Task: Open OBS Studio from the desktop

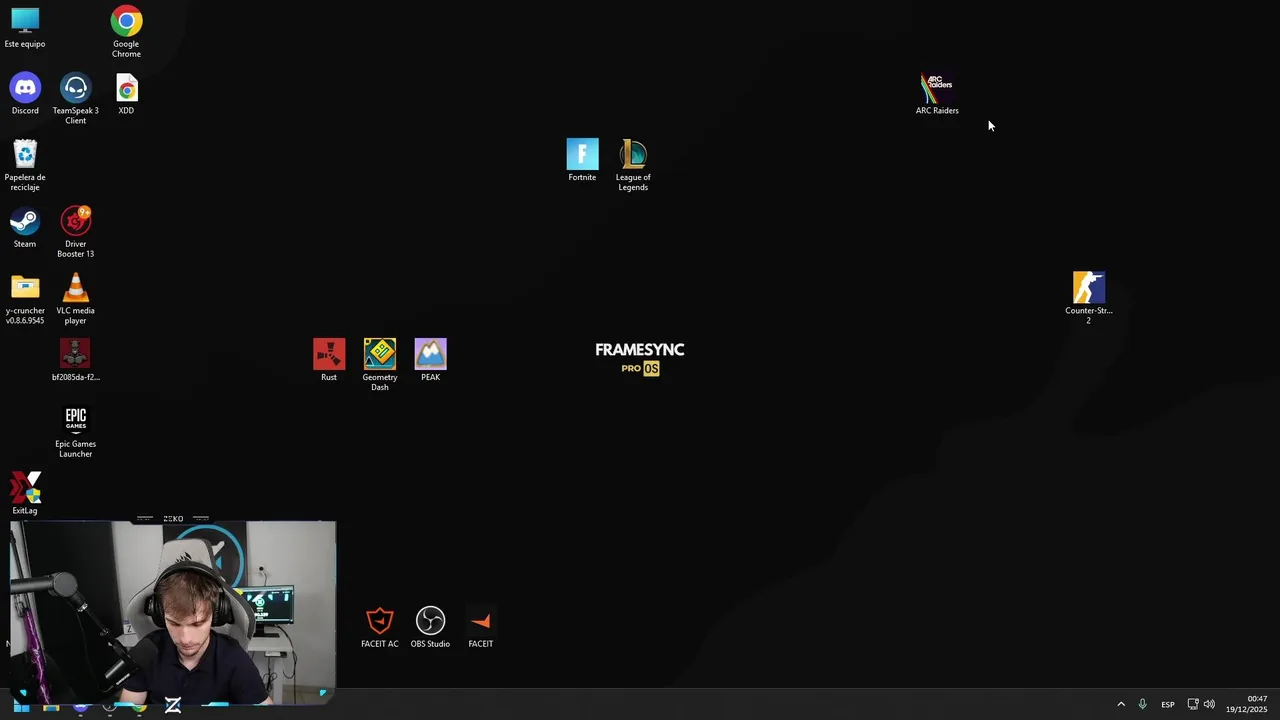Action: tap(430, 627)
